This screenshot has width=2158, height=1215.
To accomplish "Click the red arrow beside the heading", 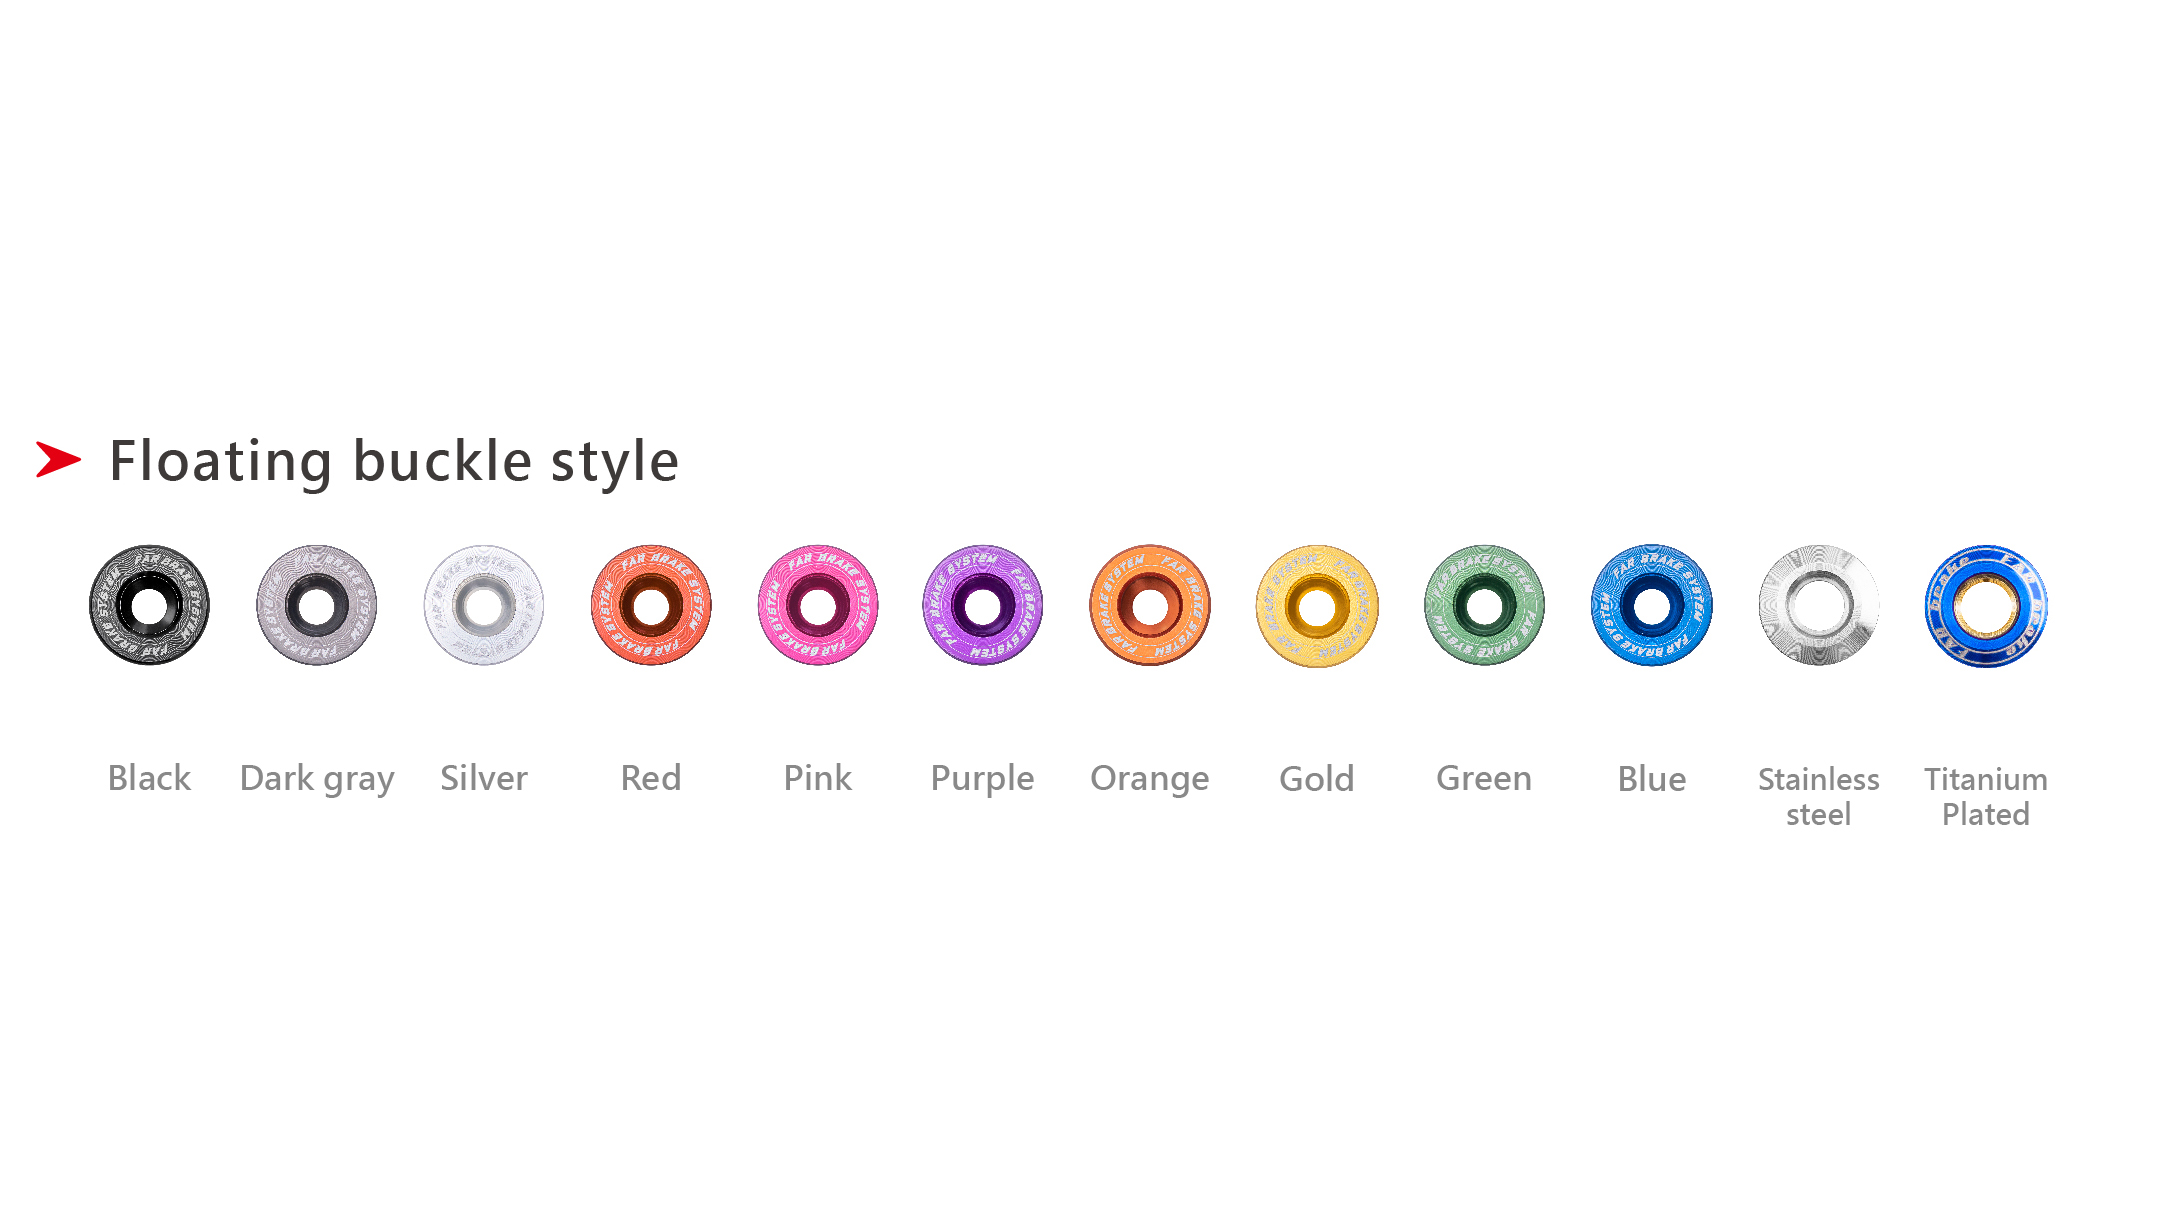I will tap(58, 459).
